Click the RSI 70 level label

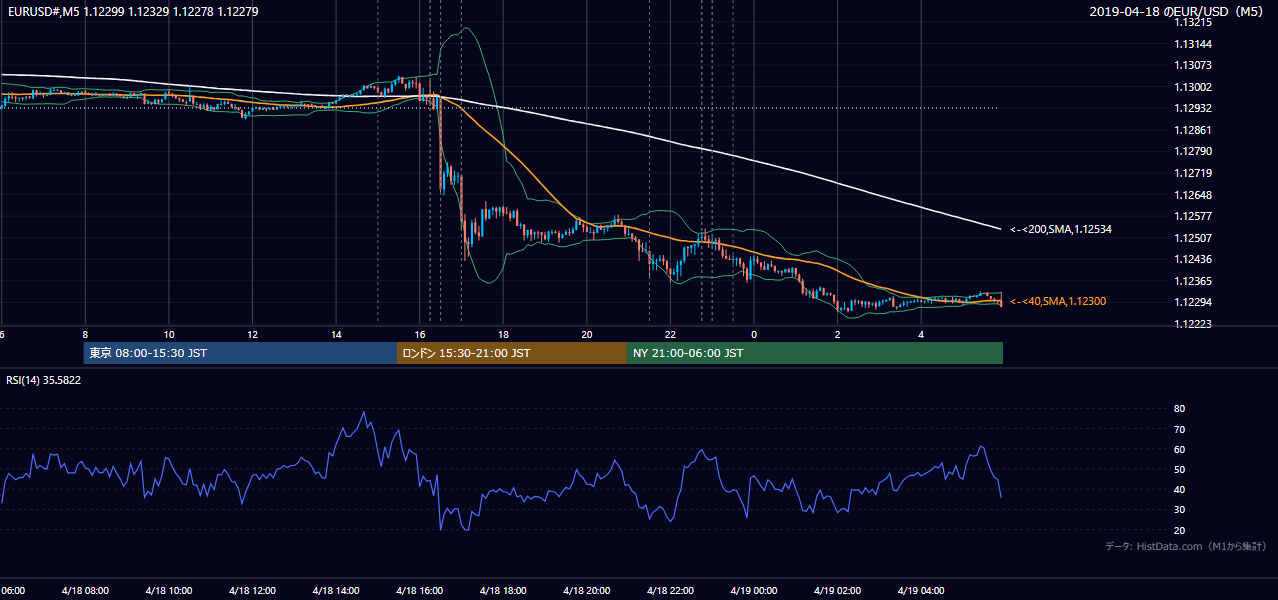pos(1180,429)
